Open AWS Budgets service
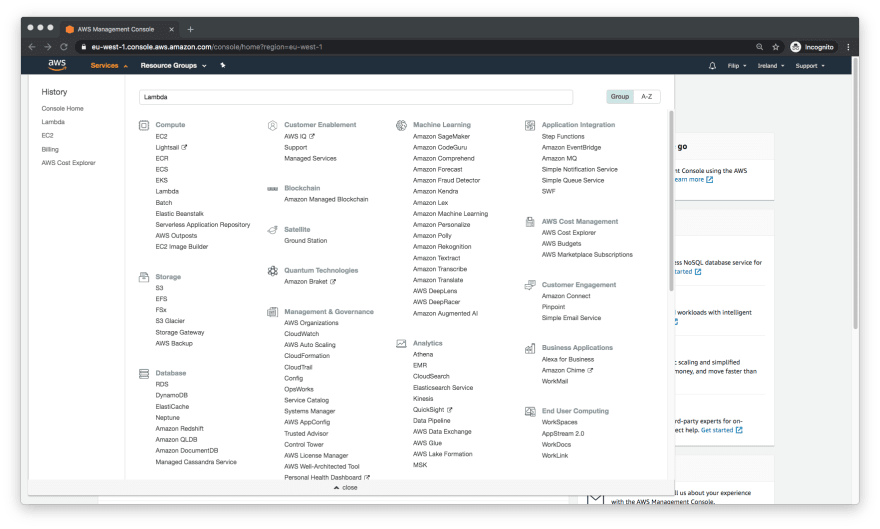The height and width of the screenshot is (529, 880). [x=561, y=243]
